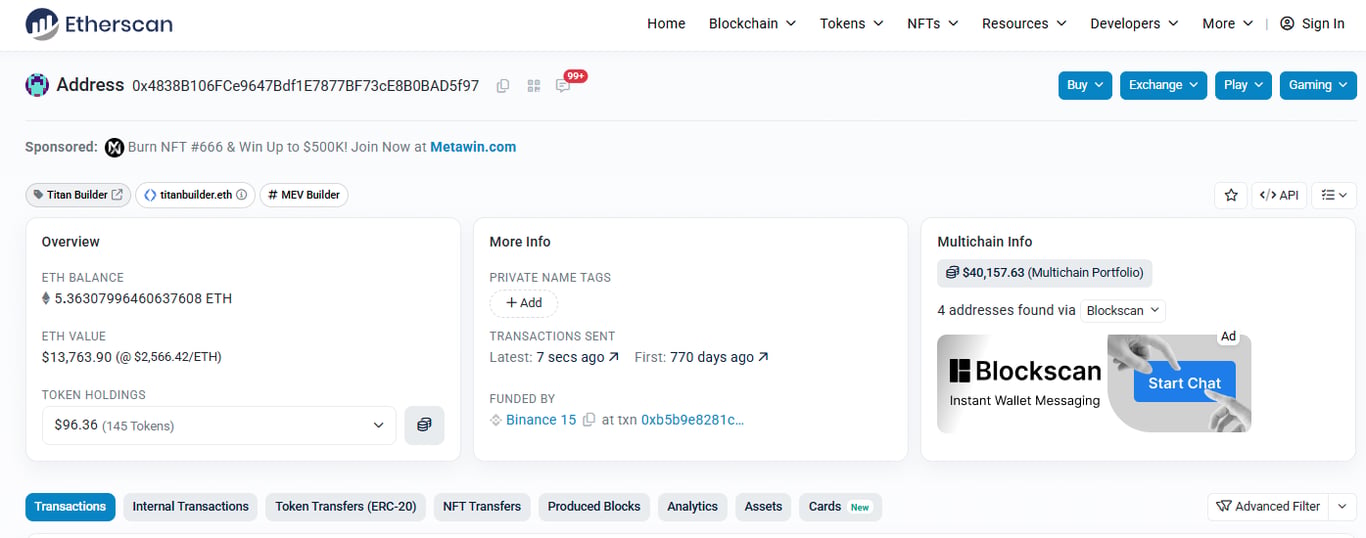Image resolution: width=1366 pixels, height=538 pixels.
Task: Open the Metawin.com sponsored link
Action: 473,147
